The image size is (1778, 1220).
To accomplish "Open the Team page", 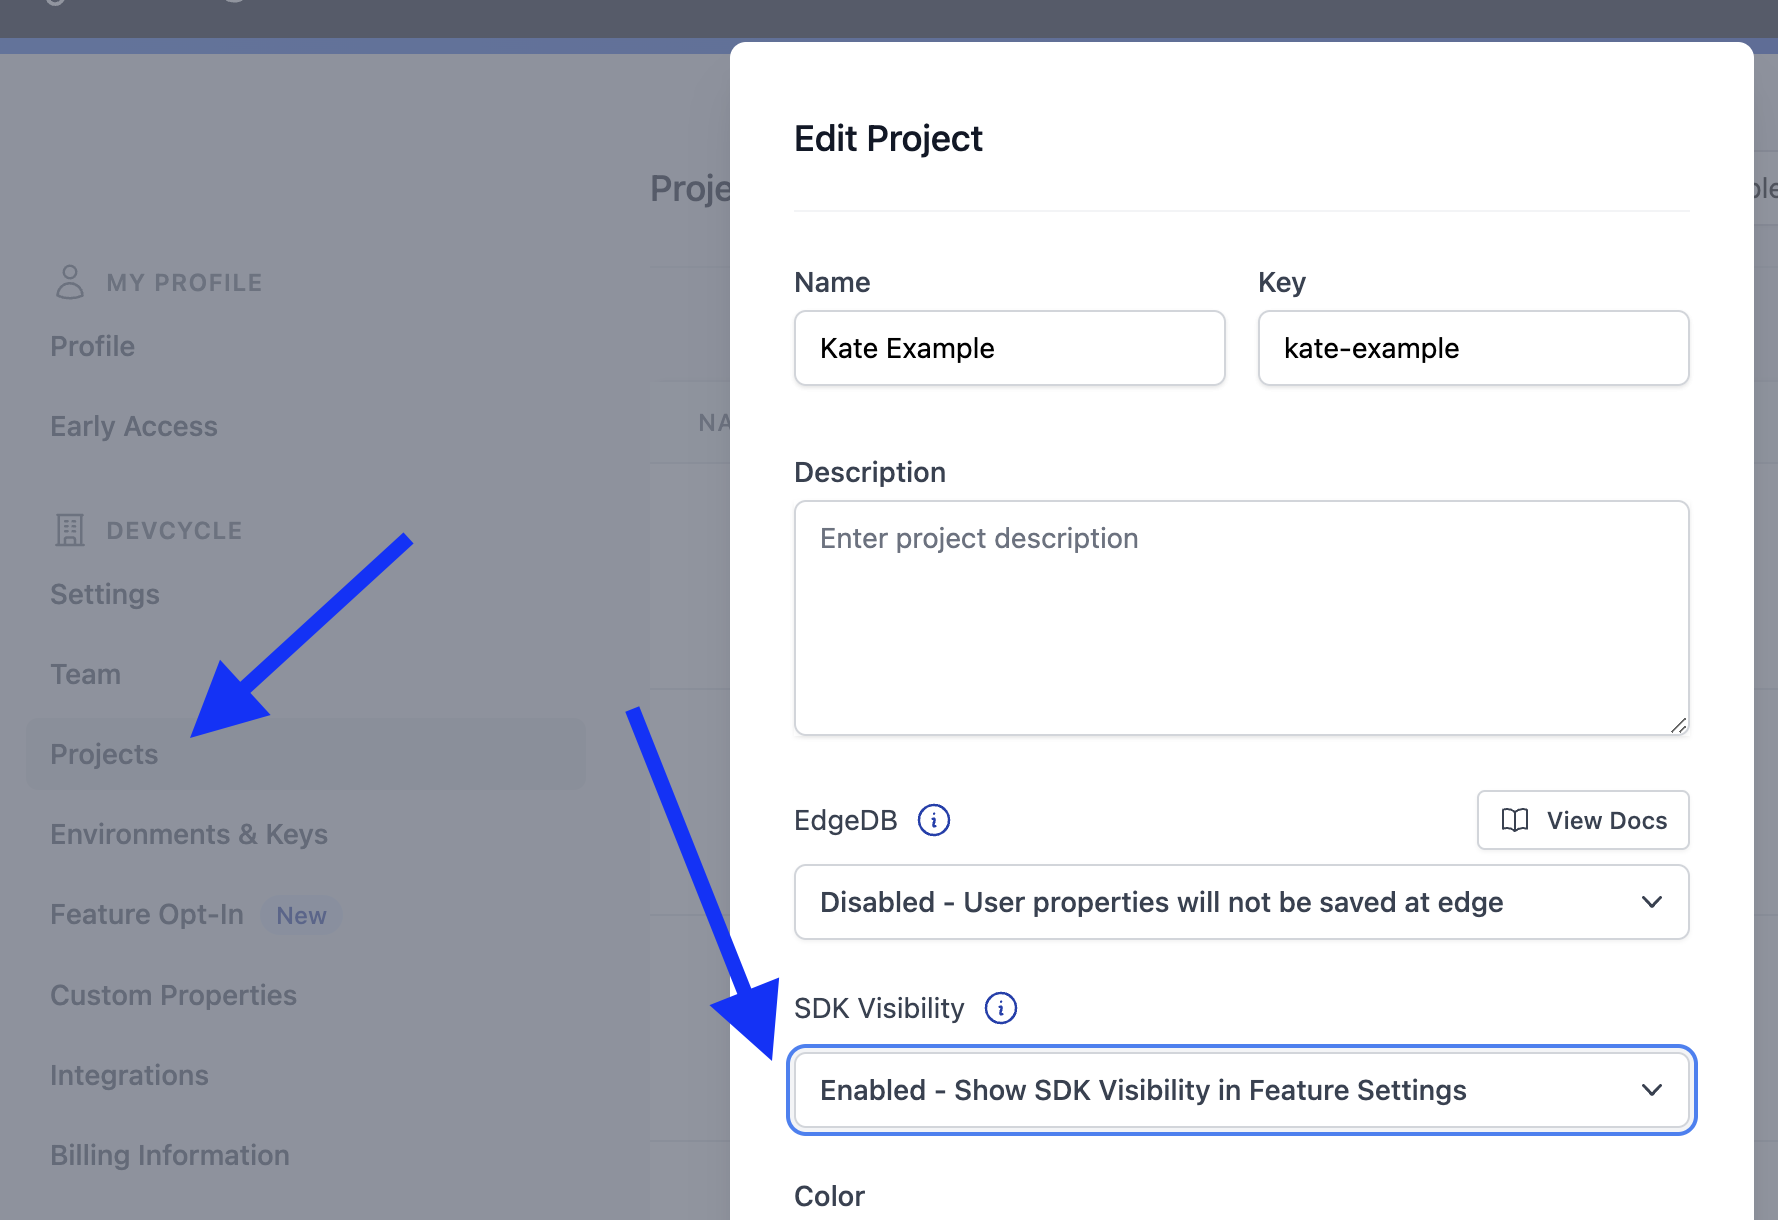I will pyautogui.click(x=85, y=674).
